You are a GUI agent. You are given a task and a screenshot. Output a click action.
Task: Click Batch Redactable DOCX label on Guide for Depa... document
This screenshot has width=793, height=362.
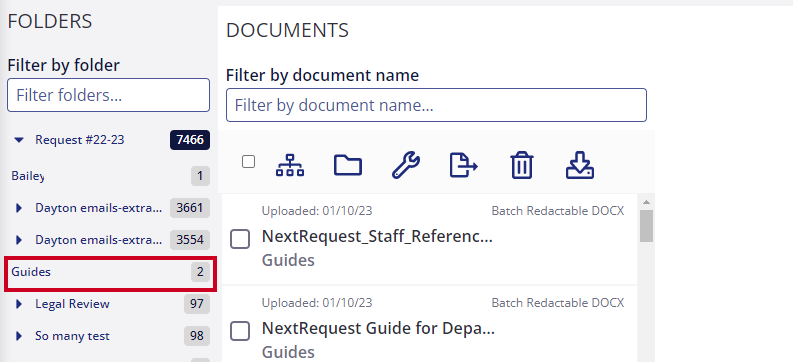pos(558,303)
